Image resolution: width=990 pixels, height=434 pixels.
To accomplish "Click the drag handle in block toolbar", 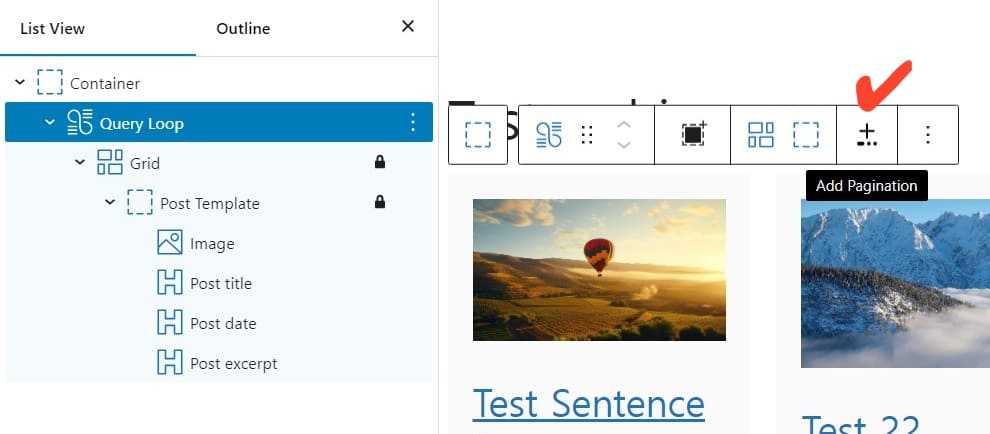I will tap(588, 135).
